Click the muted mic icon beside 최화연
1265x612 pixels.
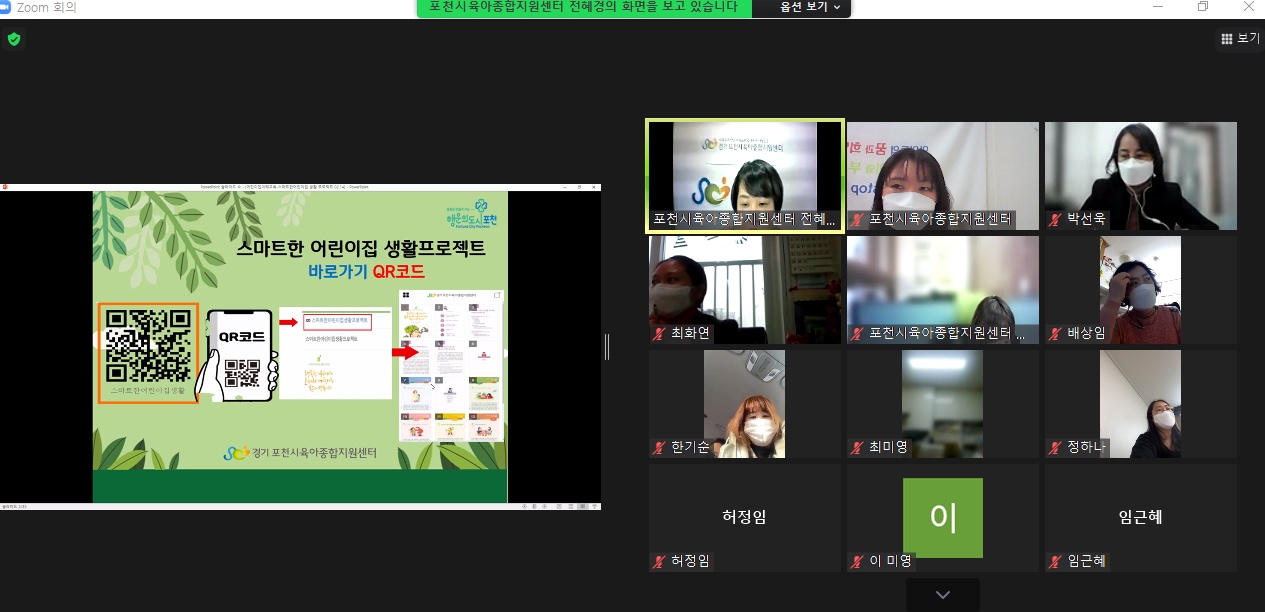coord(659,333)
